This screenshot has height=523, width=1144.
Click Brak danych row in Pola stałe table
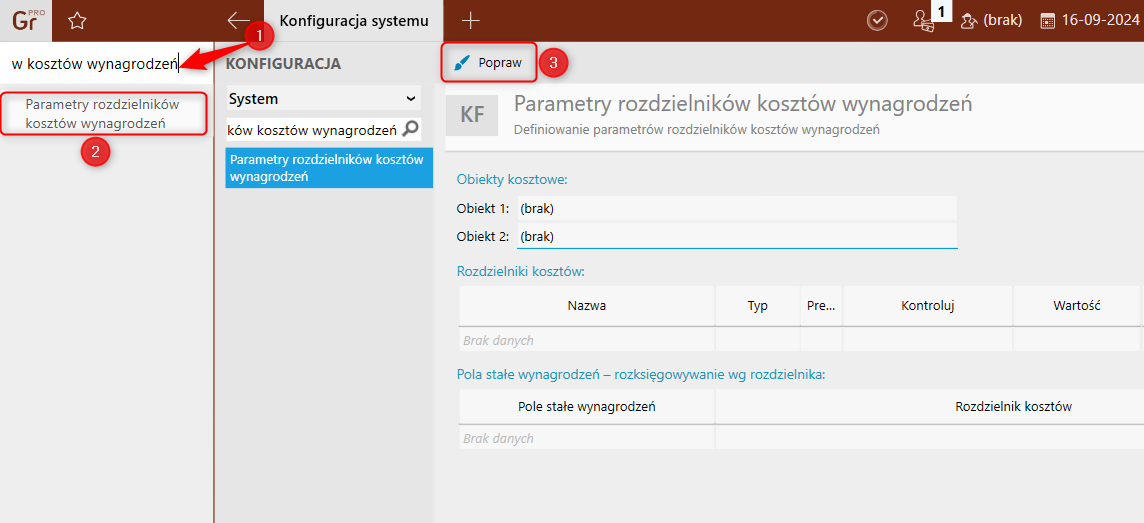(x=801, y=438)
